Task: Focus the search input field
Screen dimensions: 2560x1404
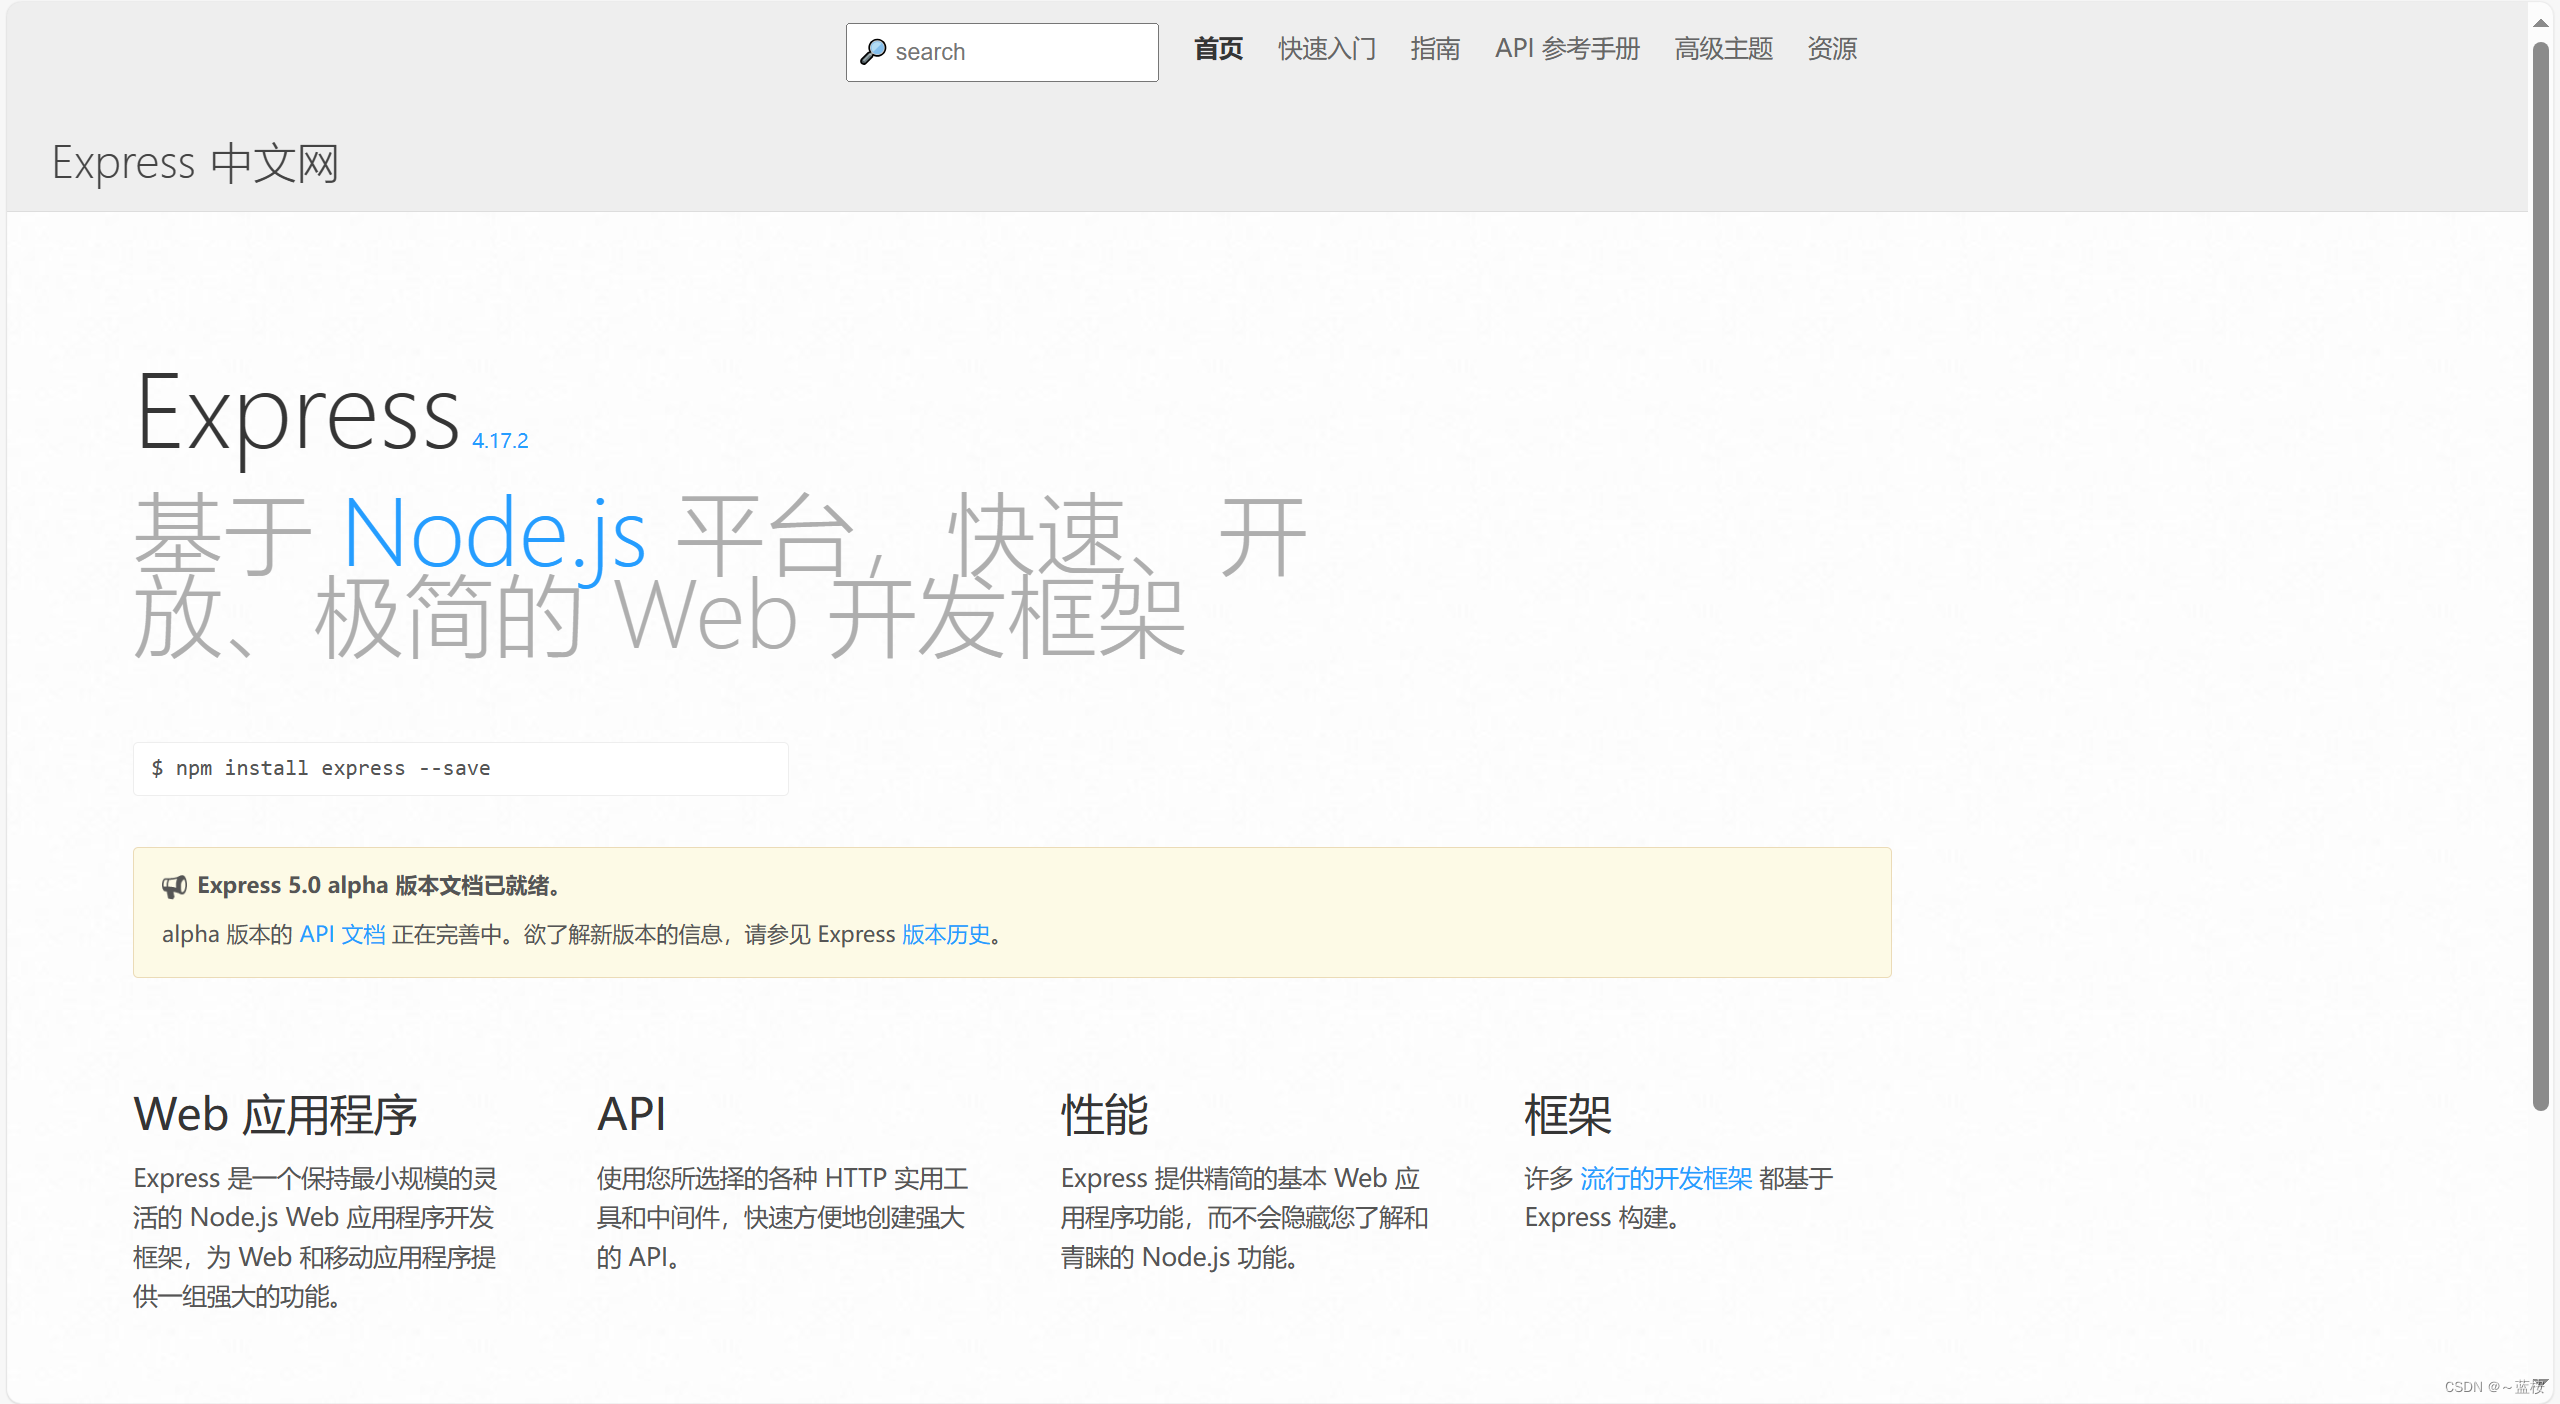Action: 1002,52
